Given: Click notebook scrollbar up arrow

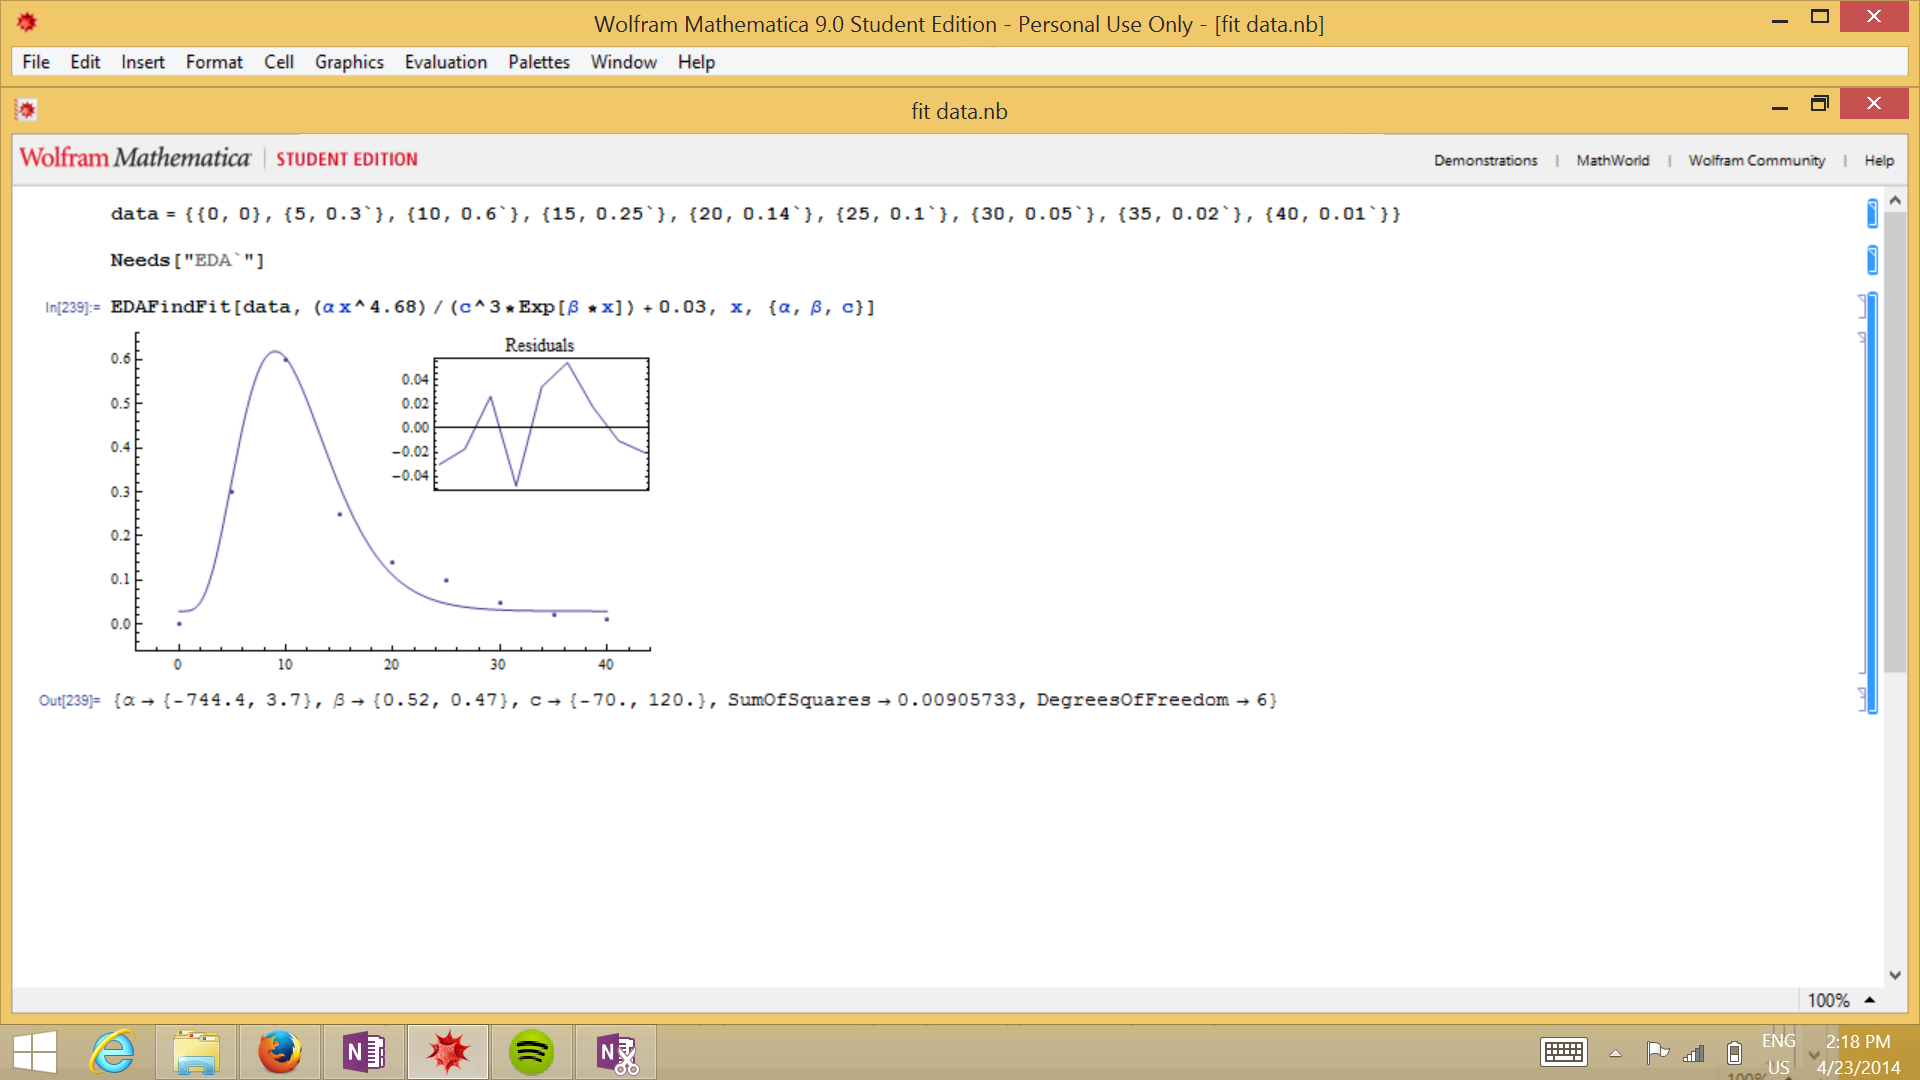Looking at the screenshot, I should pos(1895,201).
